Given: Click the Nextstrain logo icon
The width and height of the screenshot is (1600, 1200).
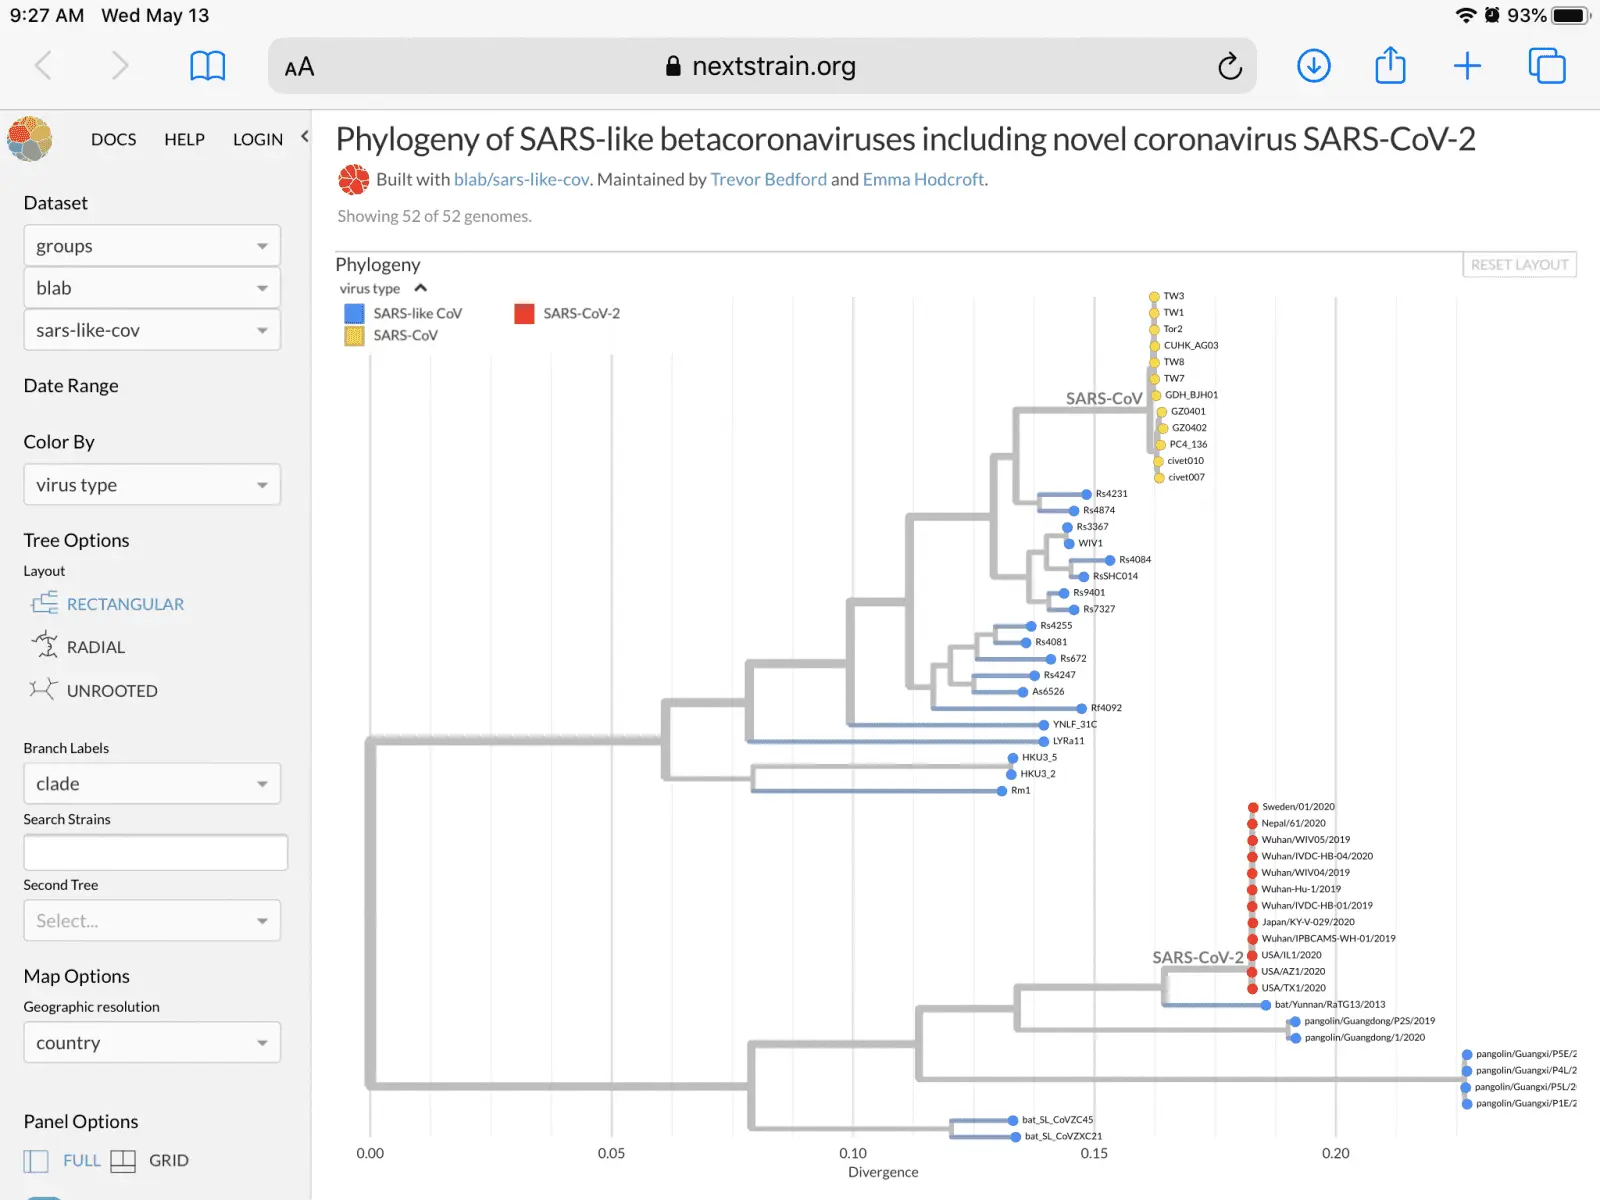Looking at the screenshot, I should 30,139.
